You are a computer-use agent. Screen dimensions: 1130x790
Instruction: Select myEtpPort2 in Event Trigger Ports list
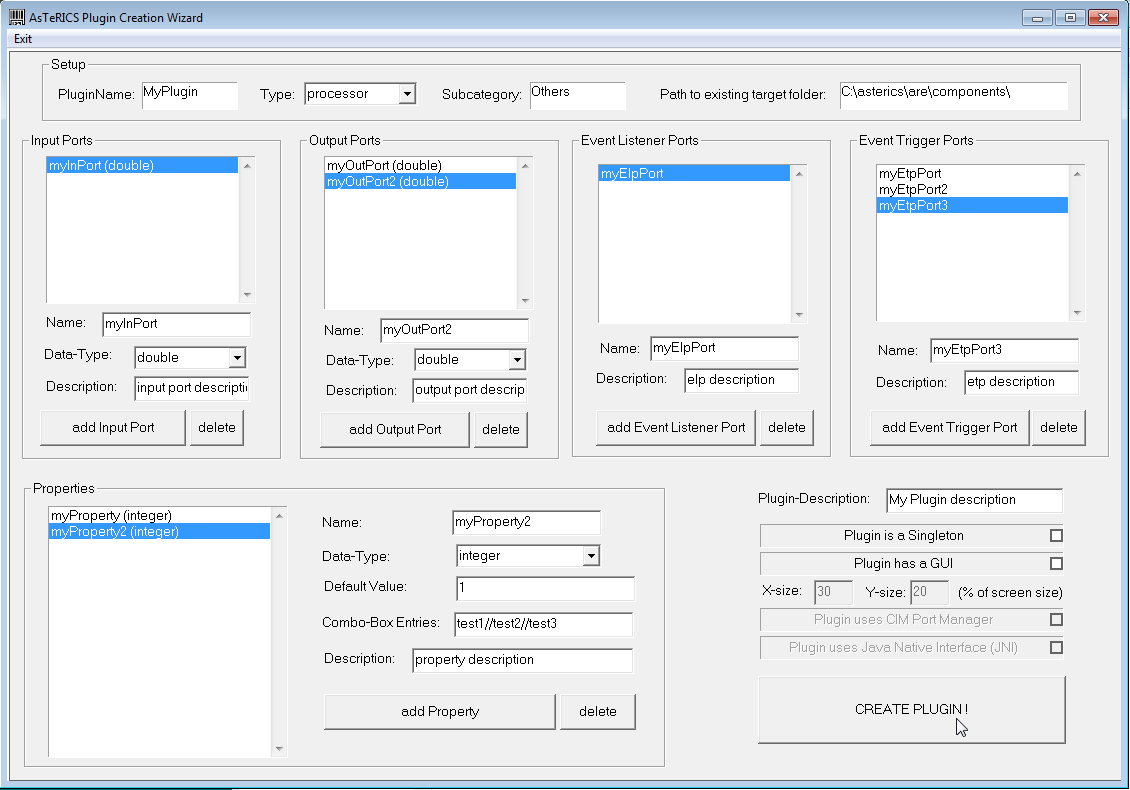[x=913, y=189]
